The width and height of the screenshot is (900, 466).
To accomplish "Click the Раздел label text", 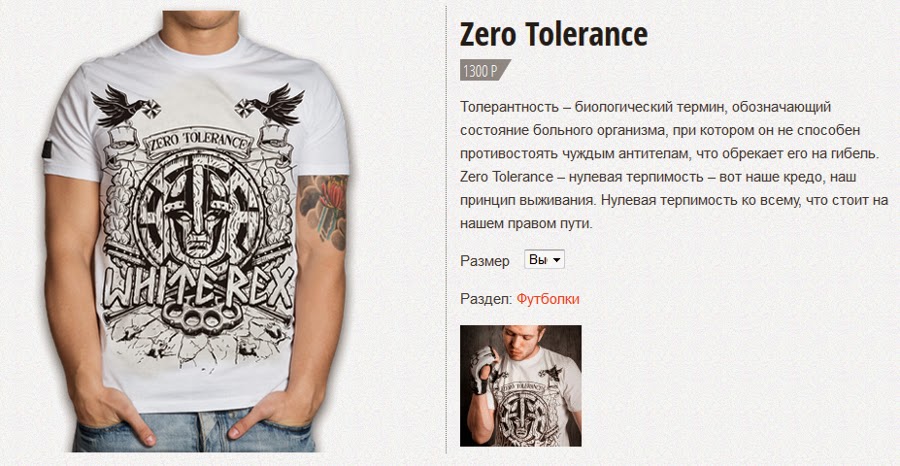I will 486,299.
